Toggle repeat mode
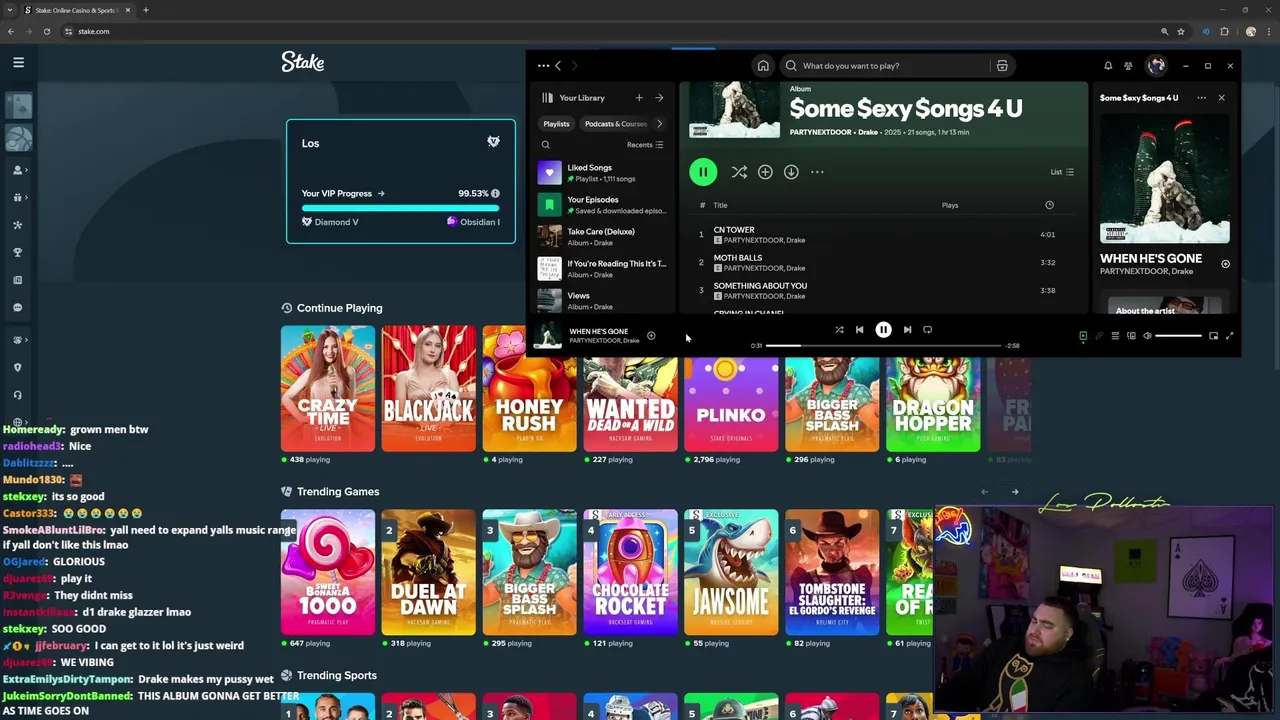This screenshot has height=720, width=1280. (x=928, y=330)
